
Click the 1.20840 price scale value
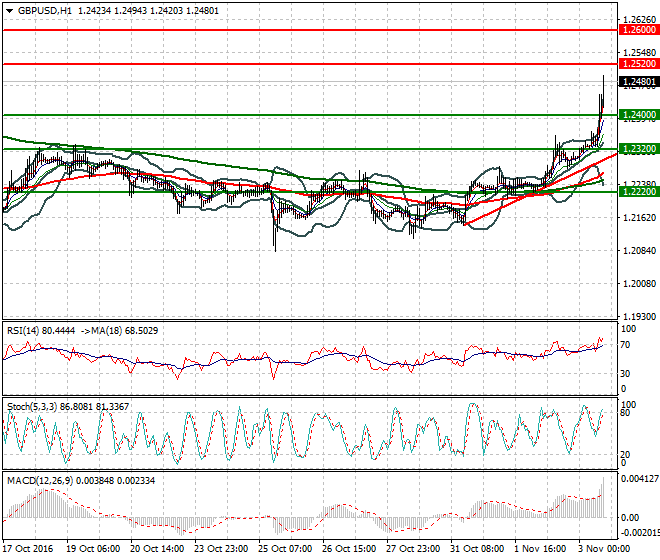[x=639, y=251]
